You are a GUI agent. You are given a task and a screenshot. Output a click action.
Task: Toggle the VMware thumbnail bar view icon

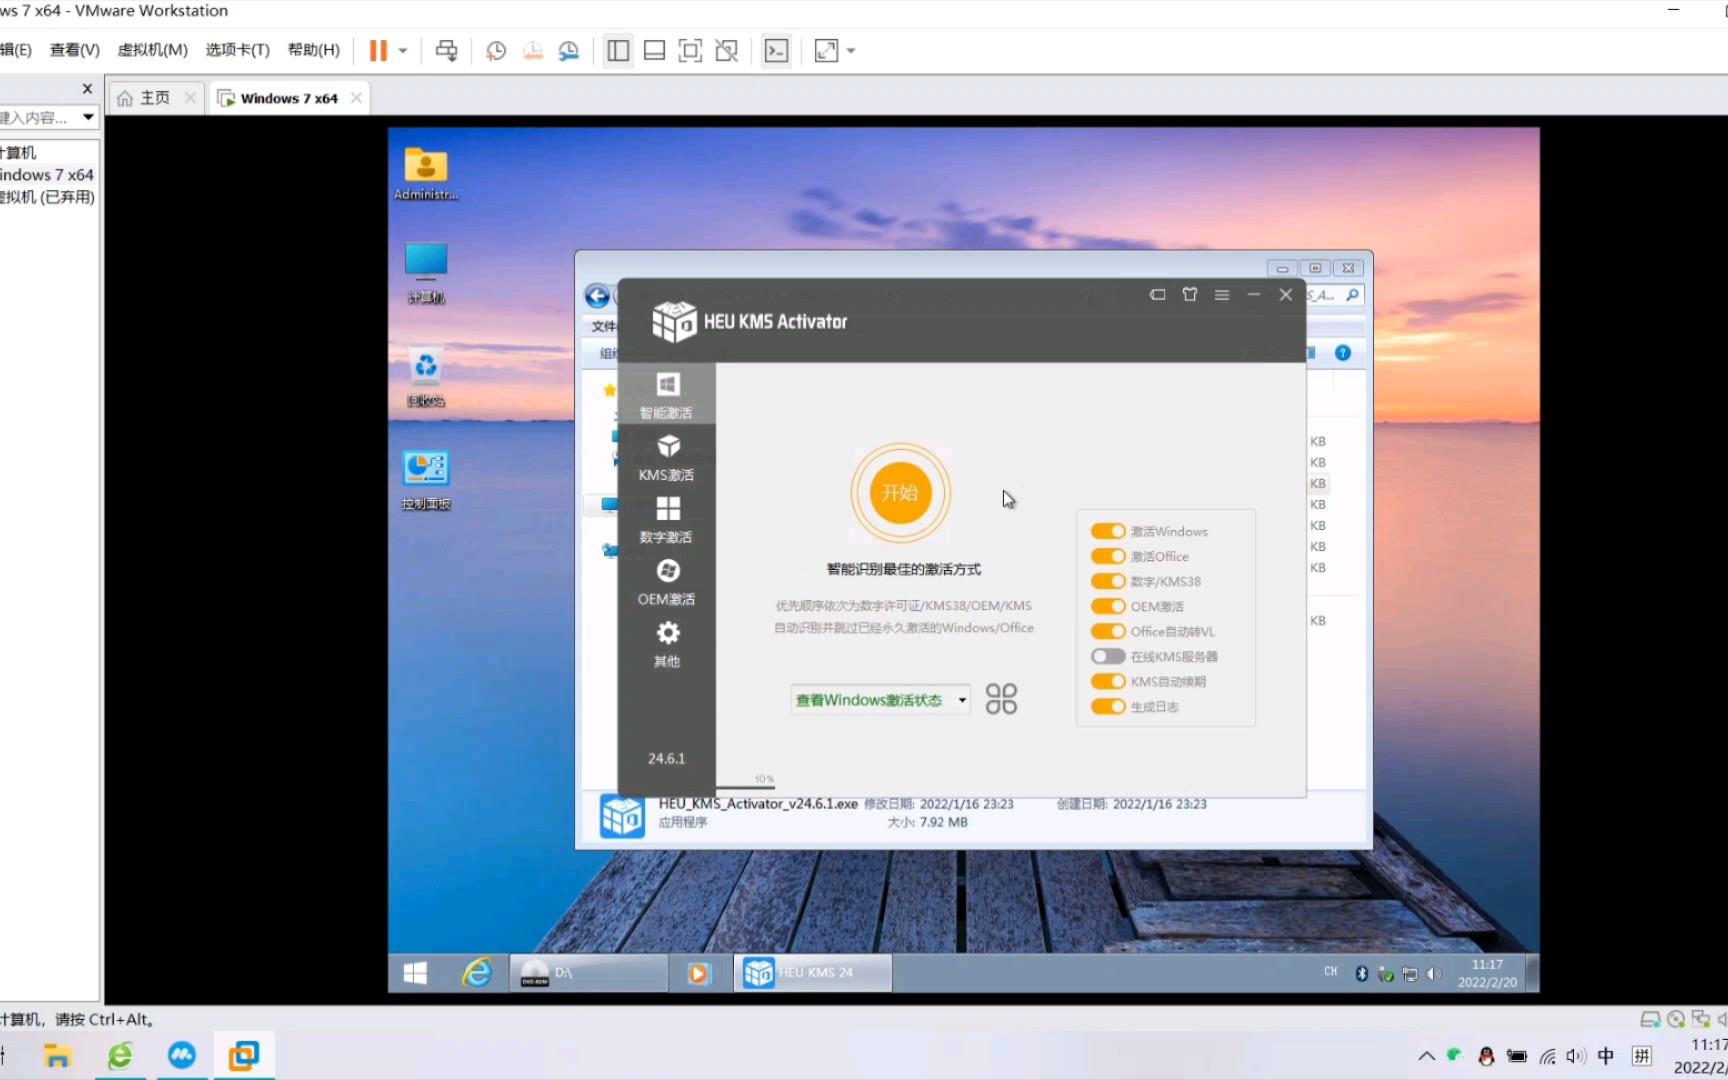click(x=654, y=51)
